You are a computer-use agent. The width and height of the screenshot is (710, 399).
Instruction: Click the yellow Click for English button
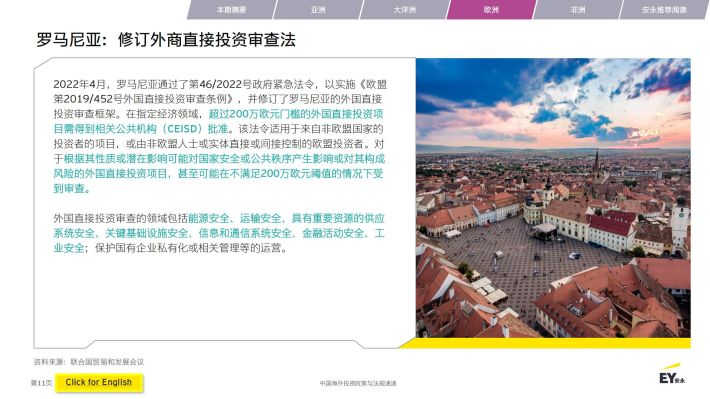click(99, 382)
